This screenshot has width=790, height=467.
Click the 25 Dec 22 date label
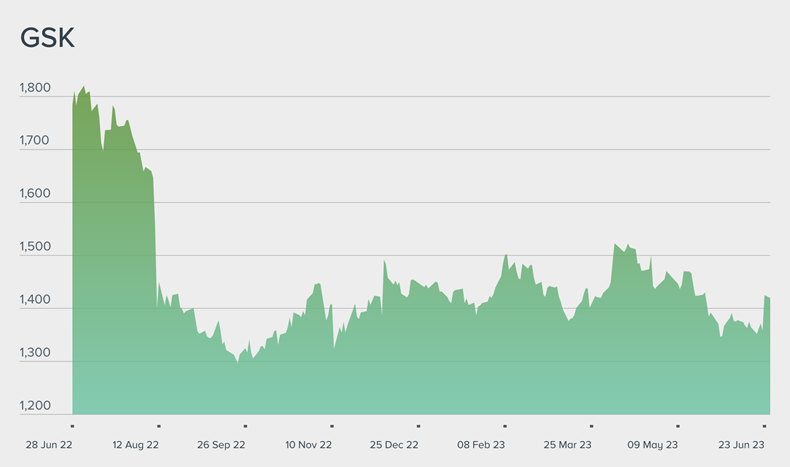pyautogui.click(x=395, y=445)
